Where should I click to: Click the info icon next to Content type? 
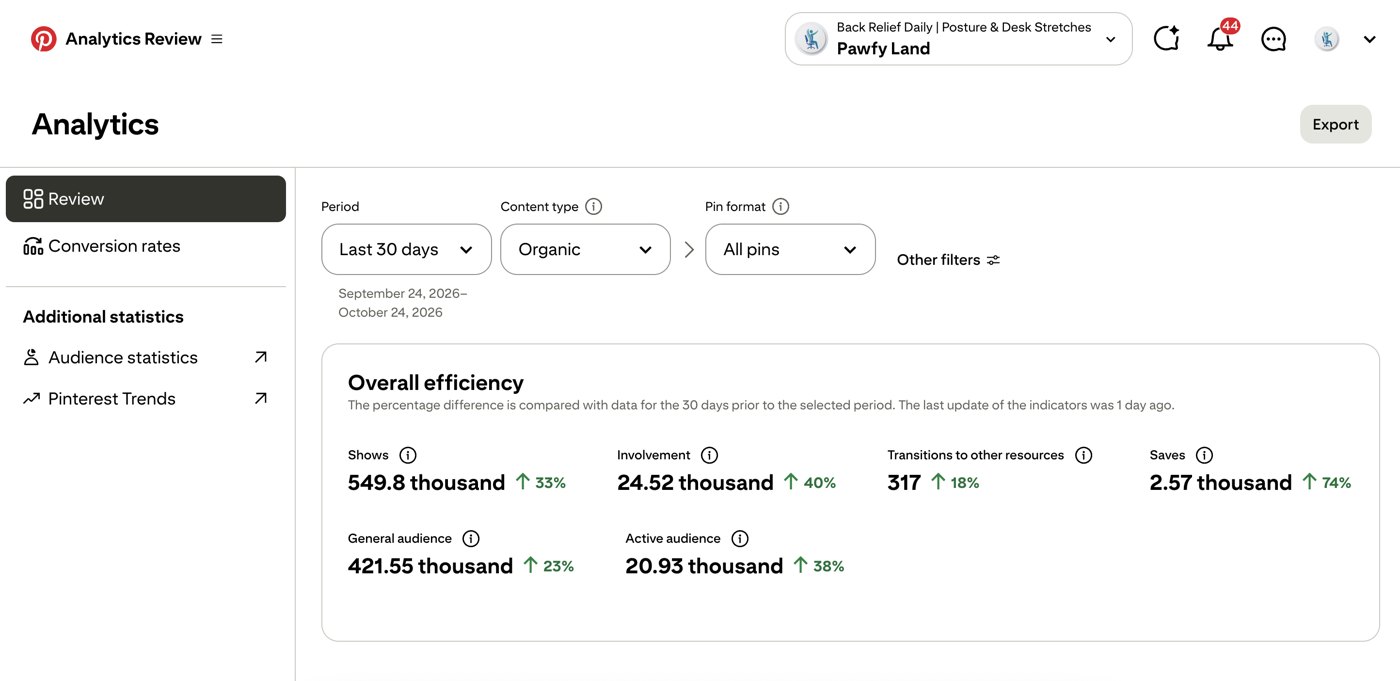pos(593,206)
